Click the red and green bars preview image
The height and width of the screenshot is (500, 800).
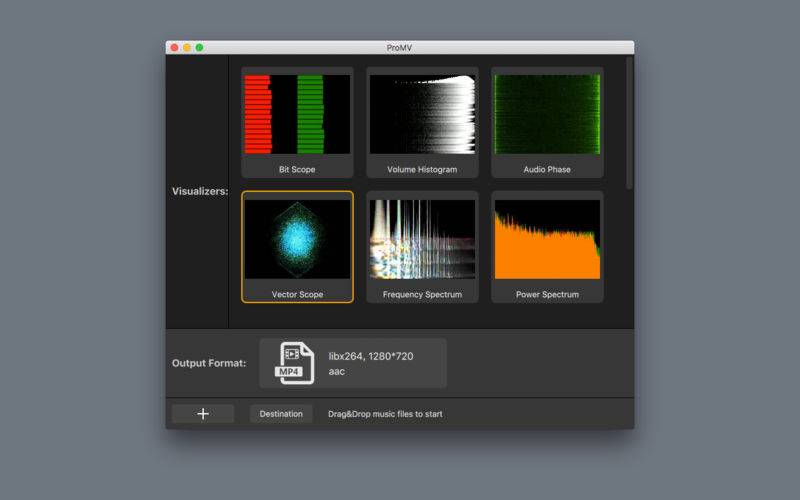[x=297, y=114]
